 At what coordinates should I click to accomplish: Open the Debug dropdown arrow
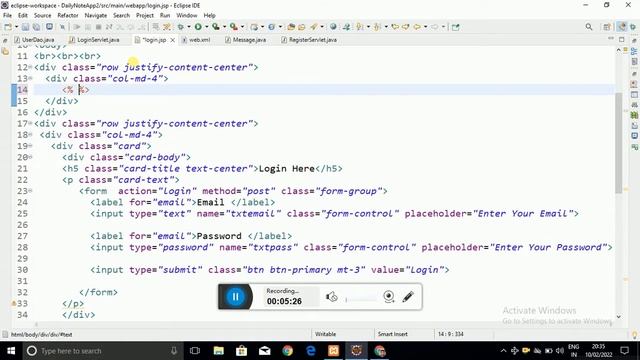tap(189, 27)
